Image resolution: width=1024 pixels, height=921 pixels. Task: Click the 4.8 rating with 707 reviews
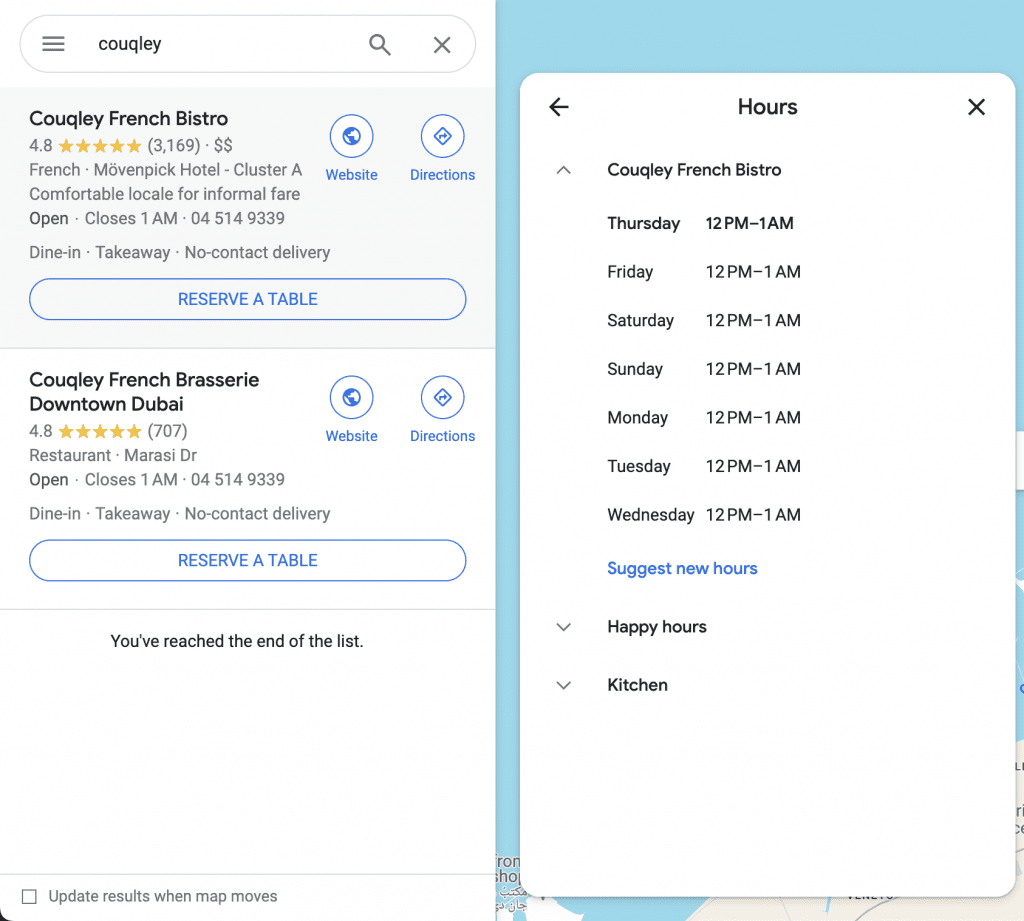point(108,431)
